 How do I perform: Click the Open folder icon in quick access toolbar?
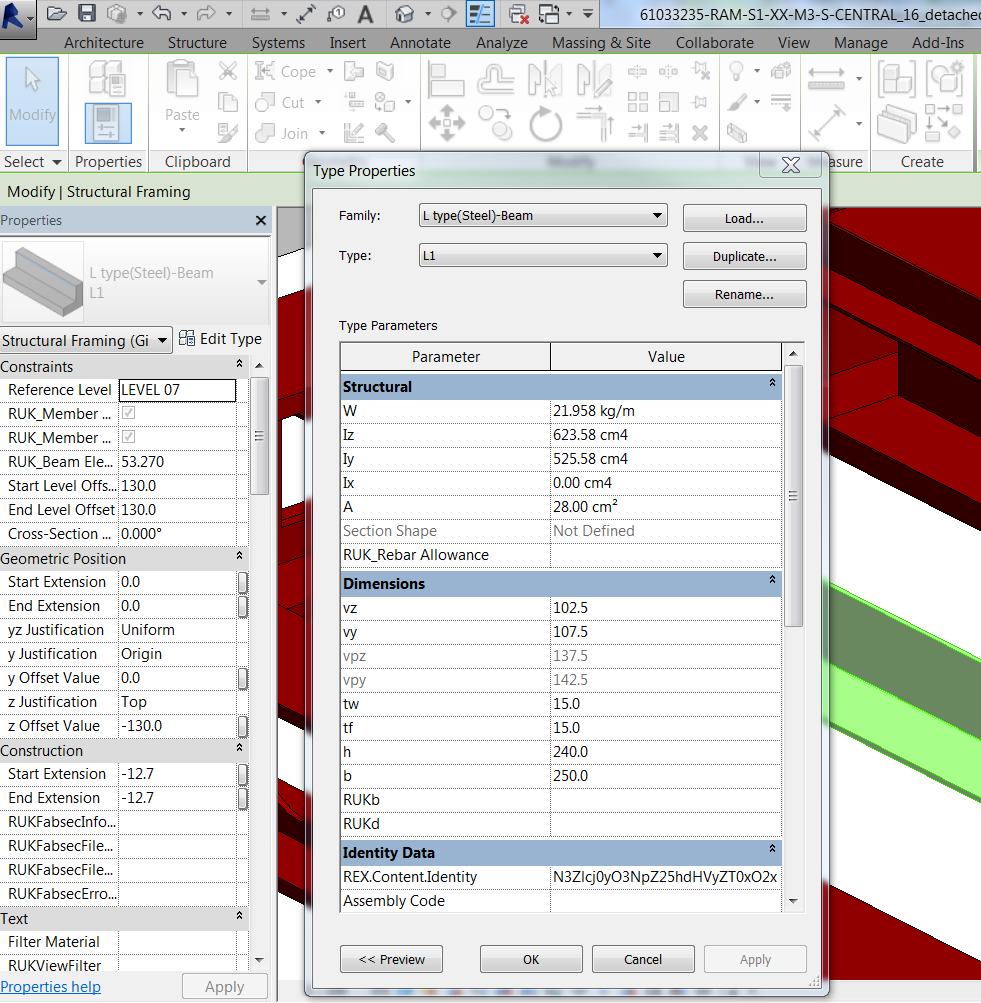(x=57, y=13)
